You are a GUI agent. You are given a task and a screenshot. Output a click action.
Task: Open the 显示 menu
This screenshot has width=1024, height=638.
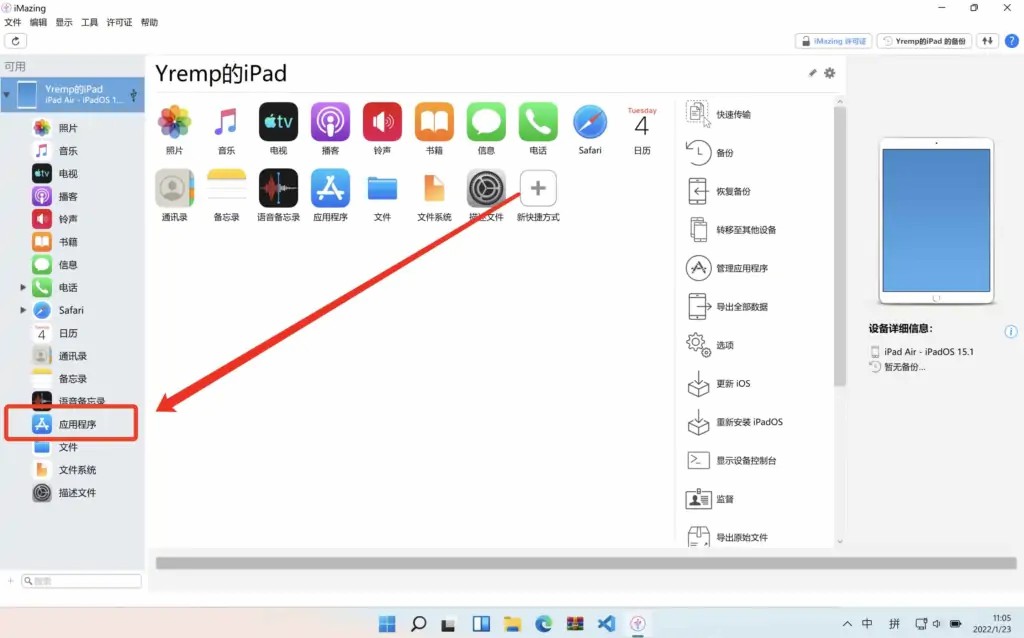point(64,22)
